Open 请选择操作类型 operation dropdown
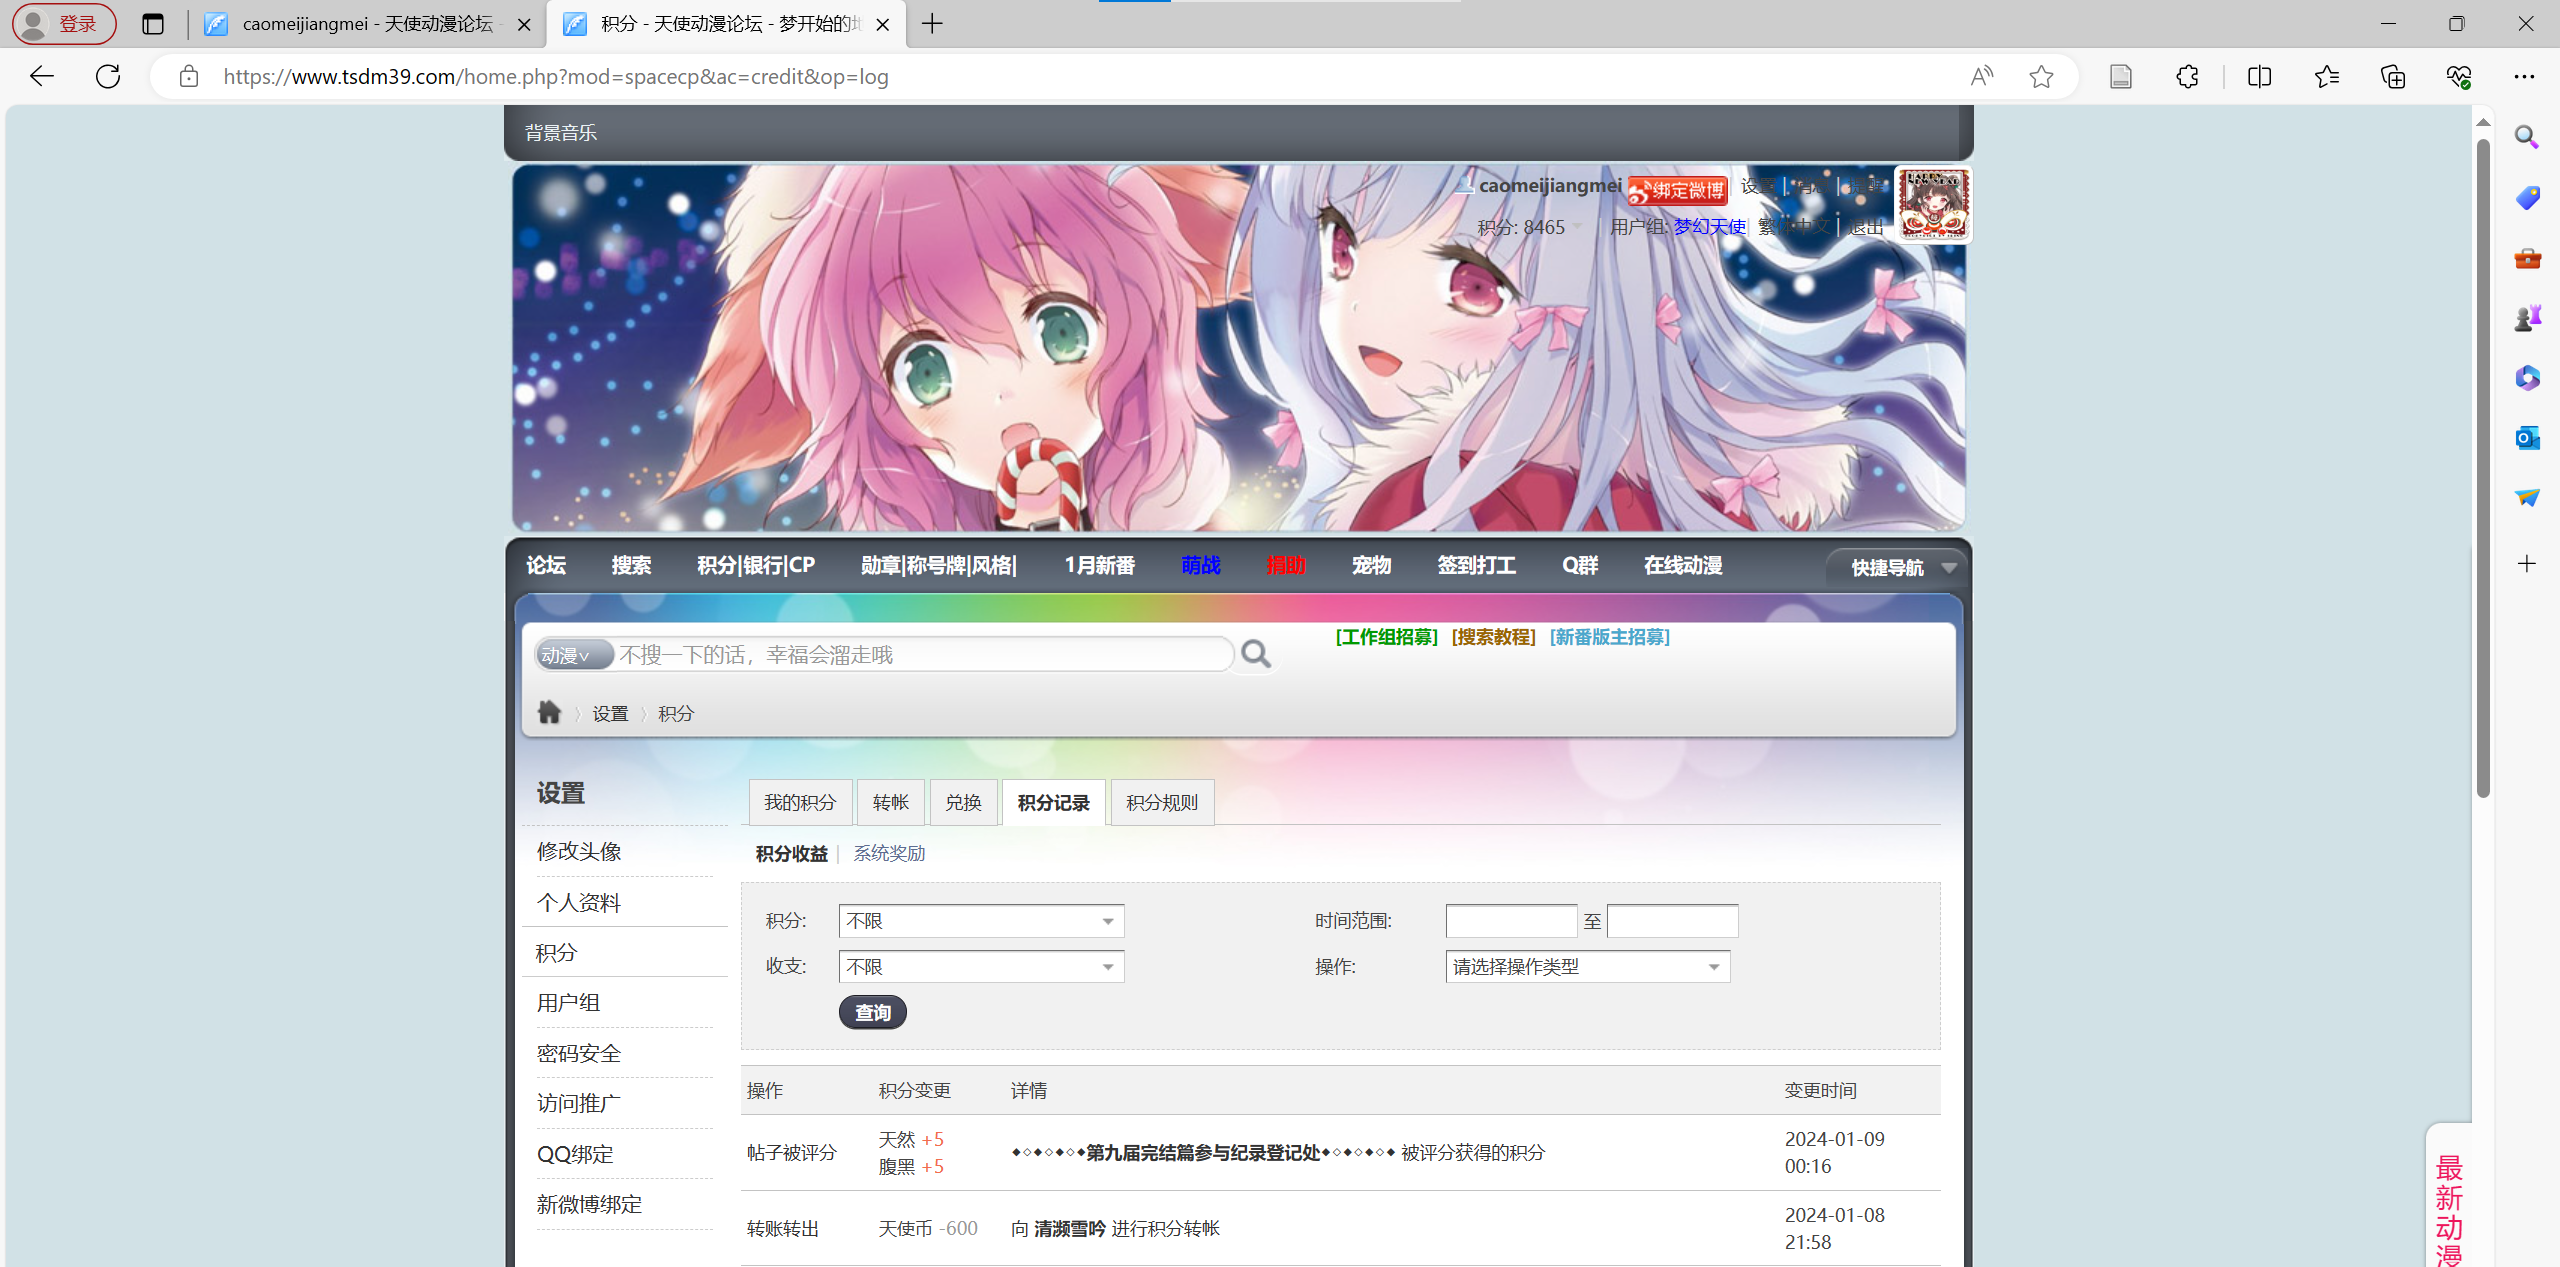Viewport: 2560px width, 1267px height. (1587, 966)
